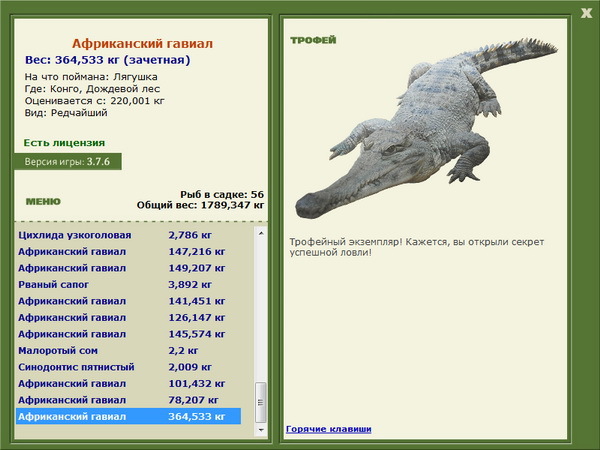Click the fish list scroll down arrow
The image size is (600, 450).
(261, 430)
